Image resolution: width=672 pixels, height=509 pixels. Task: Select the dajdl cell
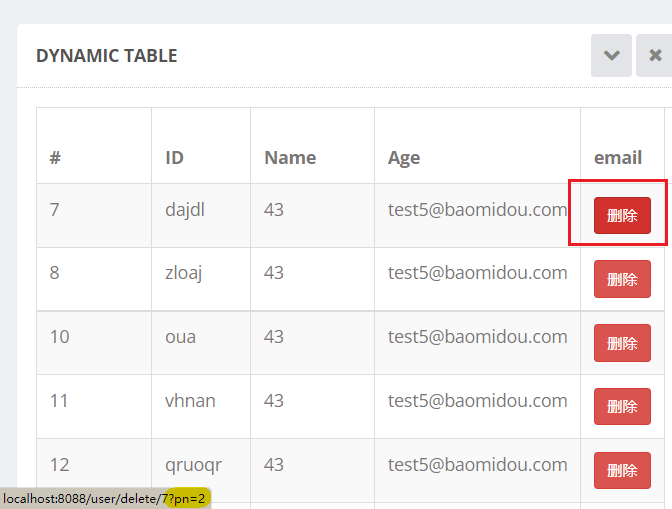189,209
